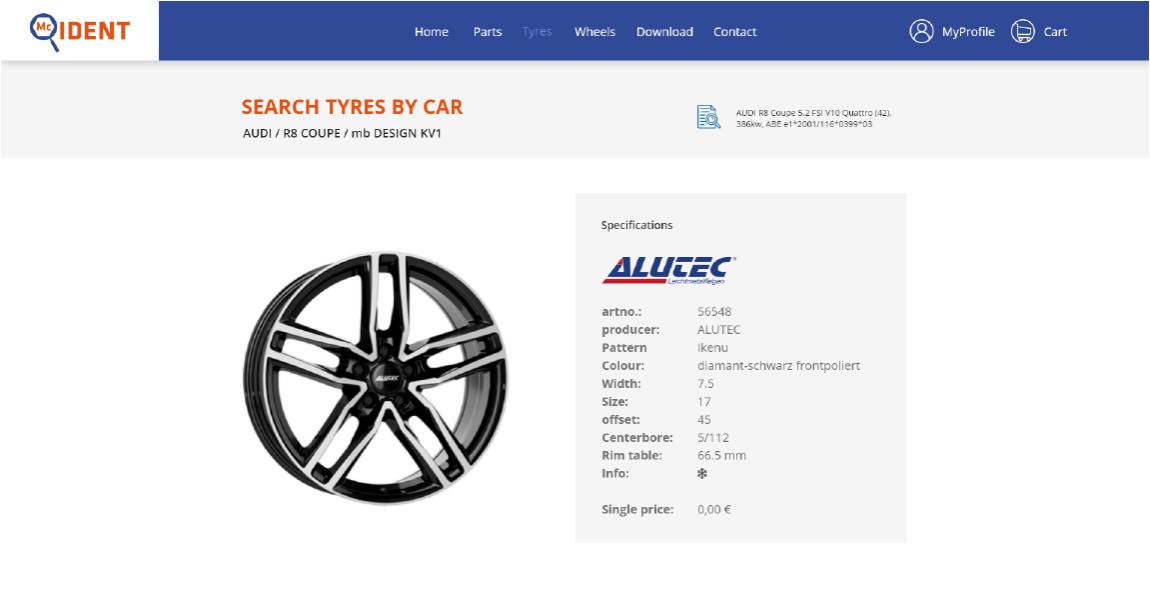Click the Cart text label

[1055, 32]
